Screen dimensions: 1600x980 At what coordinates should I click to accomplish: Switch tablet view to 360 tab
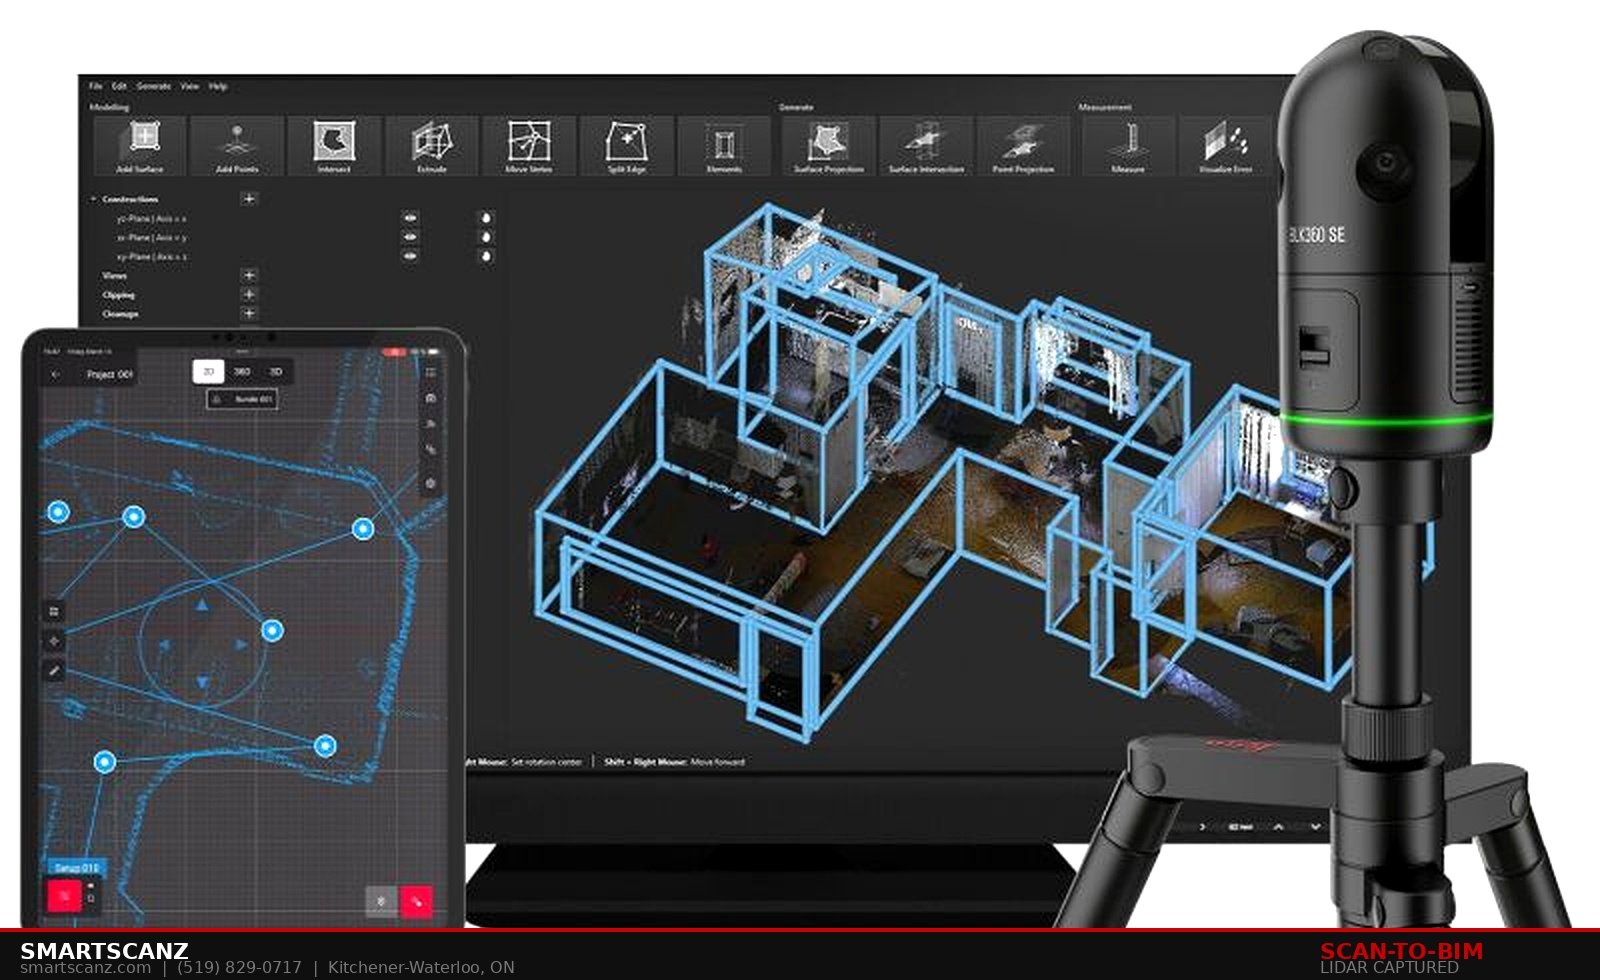[242, 372]
